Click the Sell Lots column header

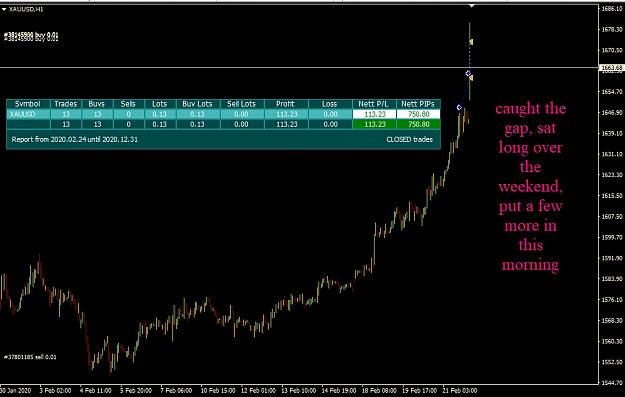pos(241,104)
